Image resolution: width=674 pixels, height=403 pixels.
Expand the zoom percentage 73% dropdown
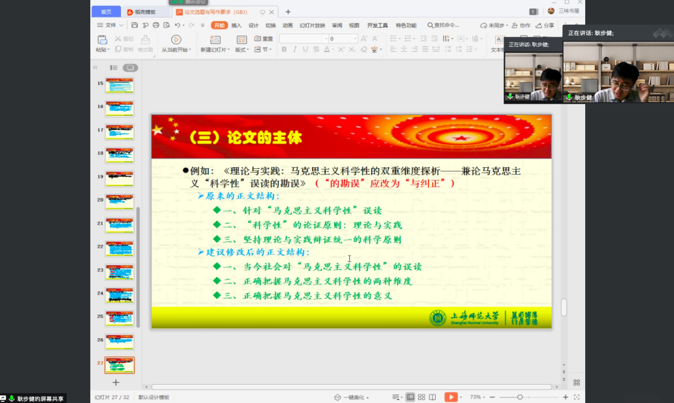[x=476, y=397]
